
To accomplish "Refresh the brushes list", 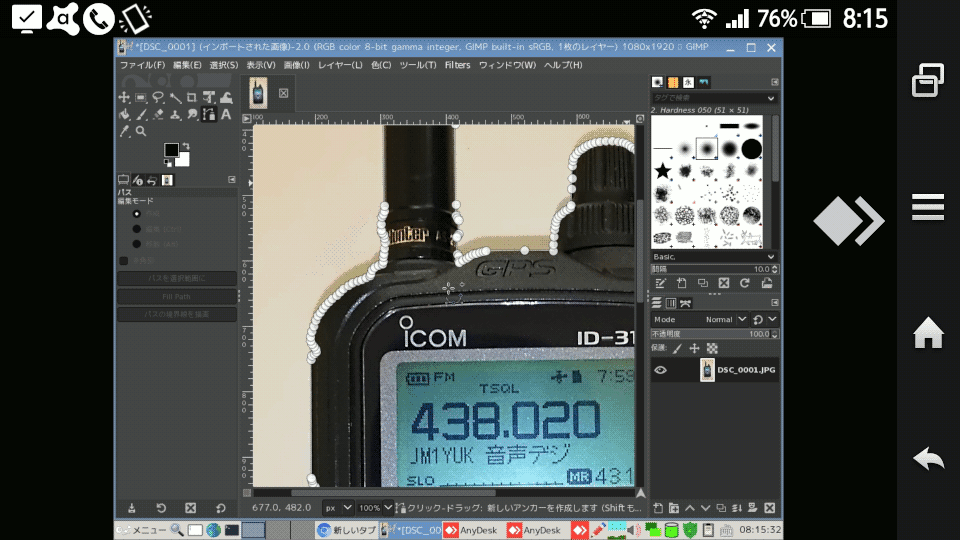I will click(745, 283).
